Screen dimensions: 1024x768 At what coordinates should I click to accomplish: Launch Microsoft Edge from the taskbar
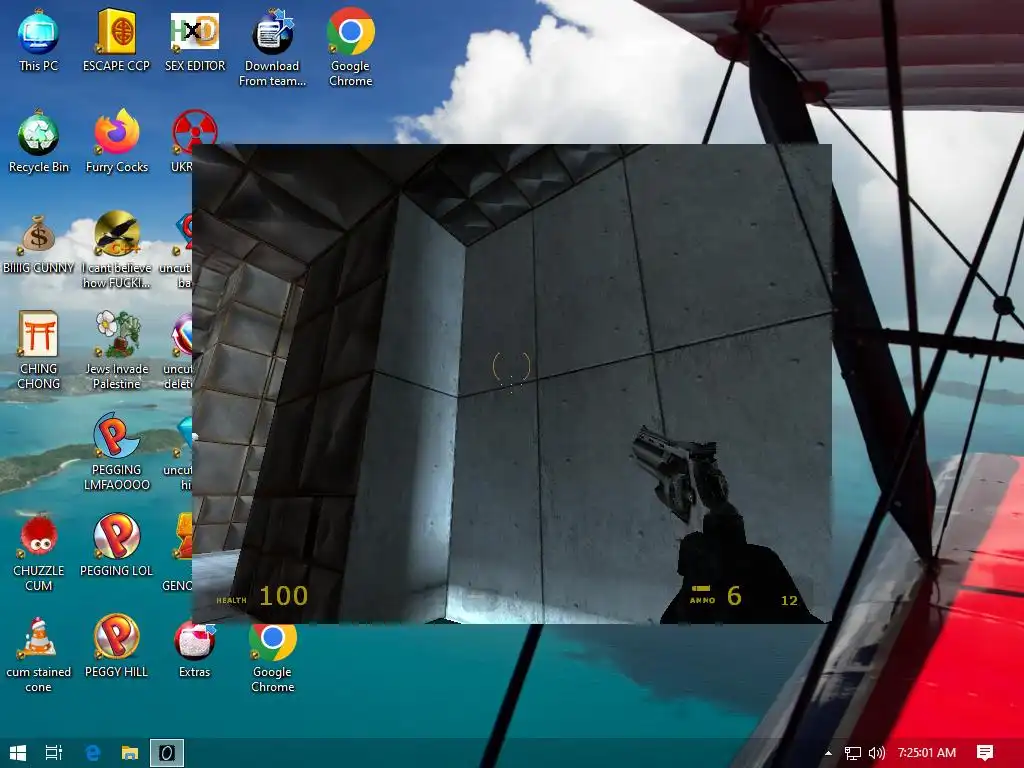click(x=93, y=752)
